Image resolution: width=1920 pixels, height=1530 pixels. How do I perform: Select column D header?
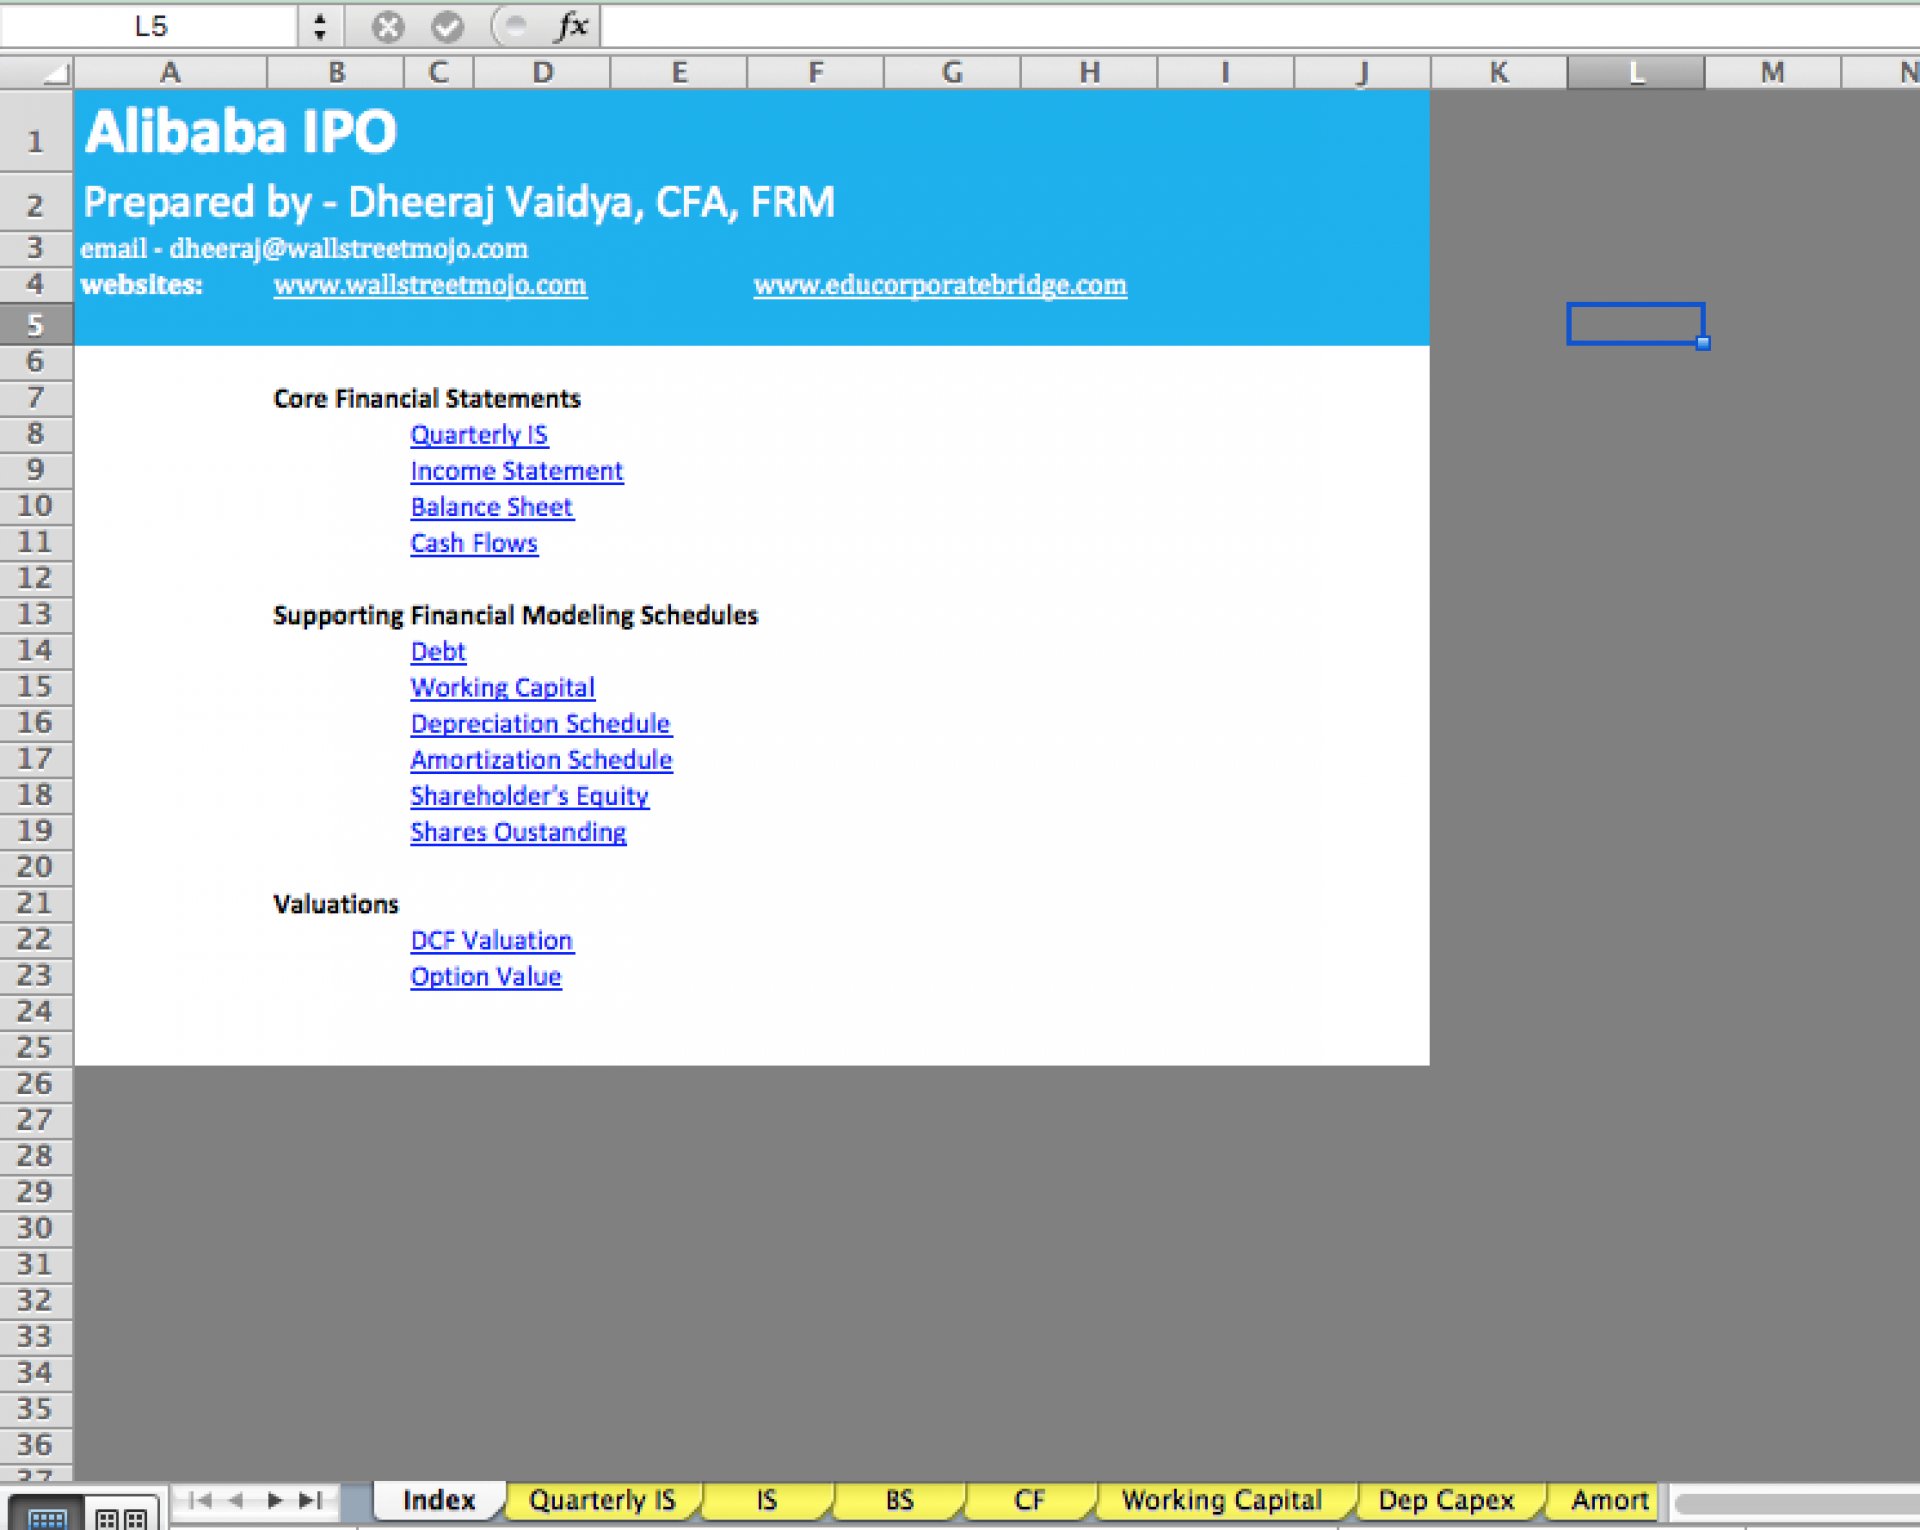542,72
